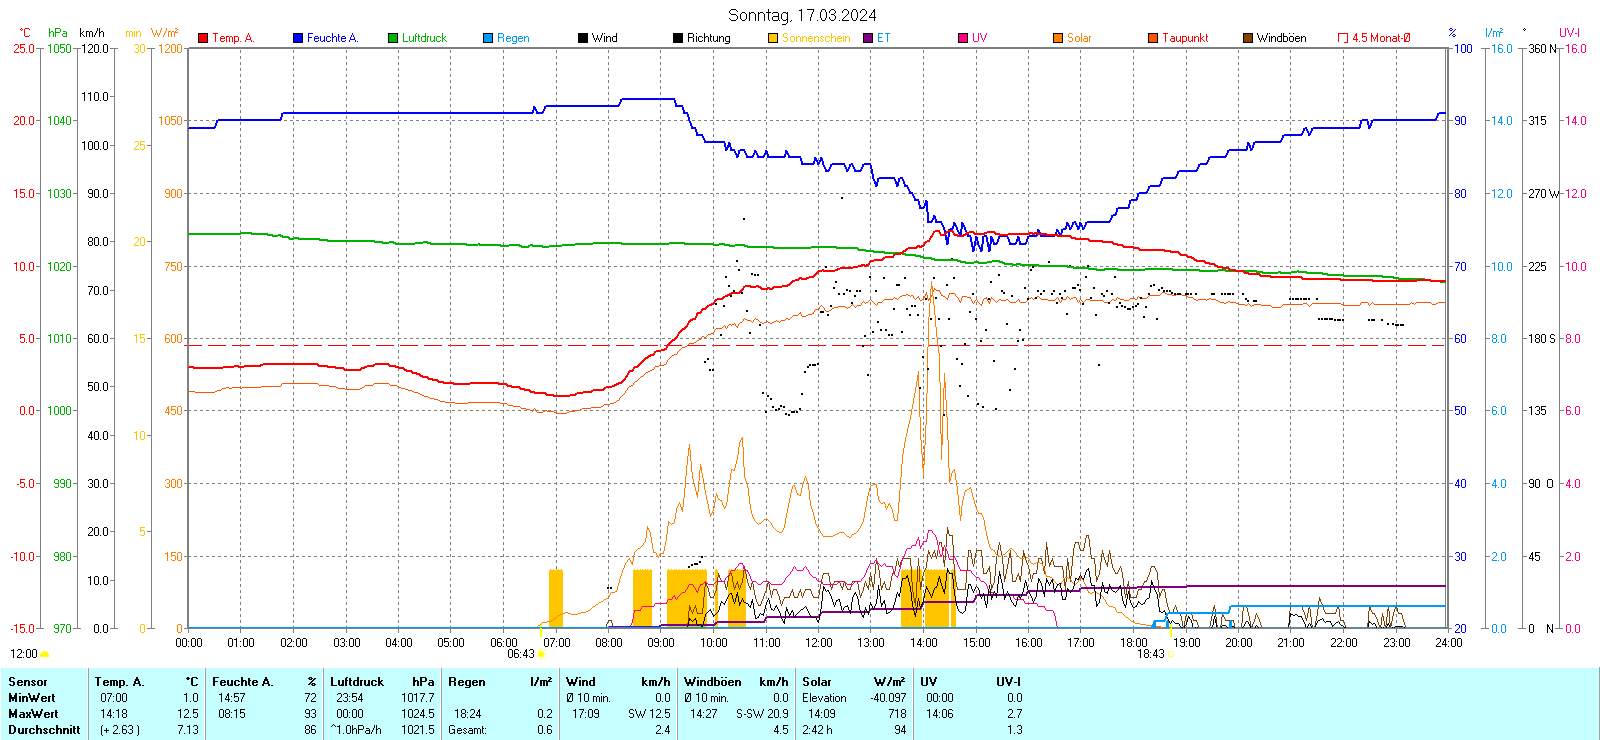Click the yellow sunrise dot beside 06:43
This screenshot has width=1600, height=740.
[x=541, y=654]
